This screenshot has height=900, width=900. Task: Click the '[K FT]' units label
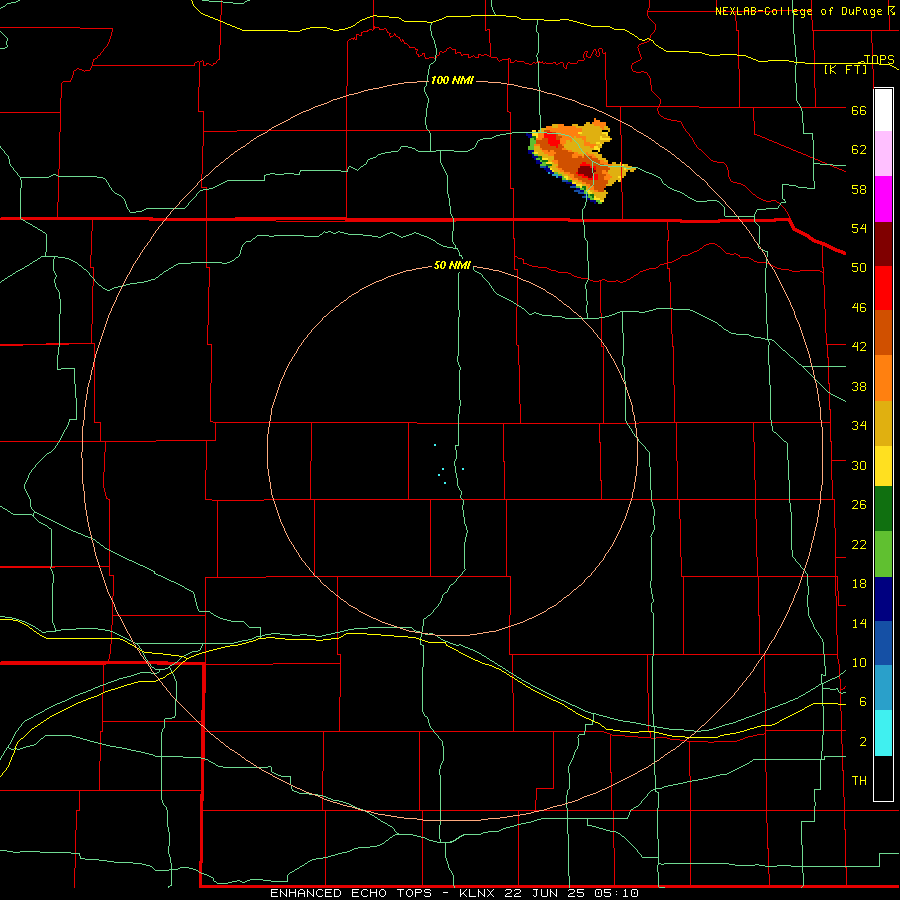click(x=845, y=70)
